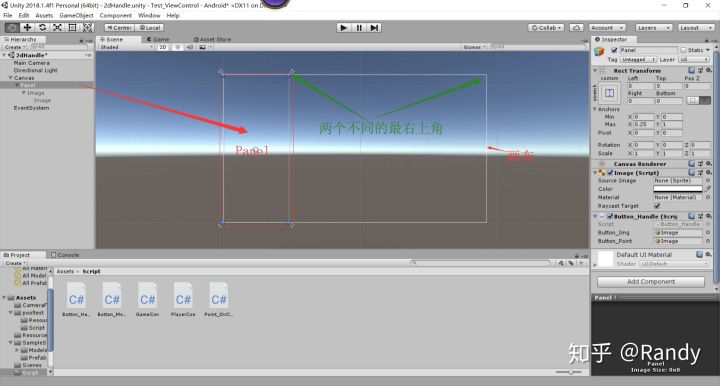Open Rect Transform help icon

pyautogui.click(x=692, y=70)
